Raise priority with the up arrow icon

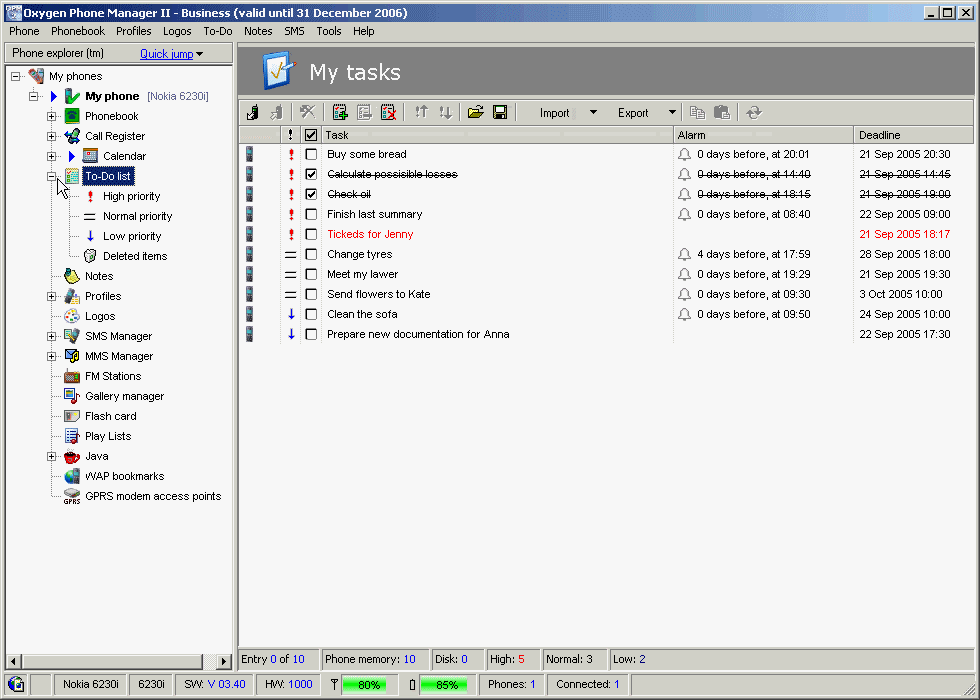421,112
